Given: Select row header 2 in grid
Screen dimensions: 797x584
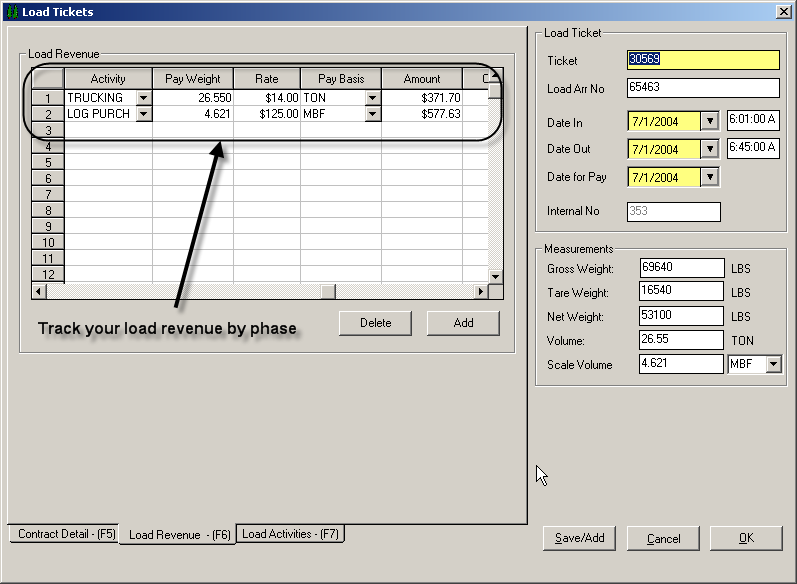Looking at the screenshot, I should pyautogui.click(x=48, y=114).
